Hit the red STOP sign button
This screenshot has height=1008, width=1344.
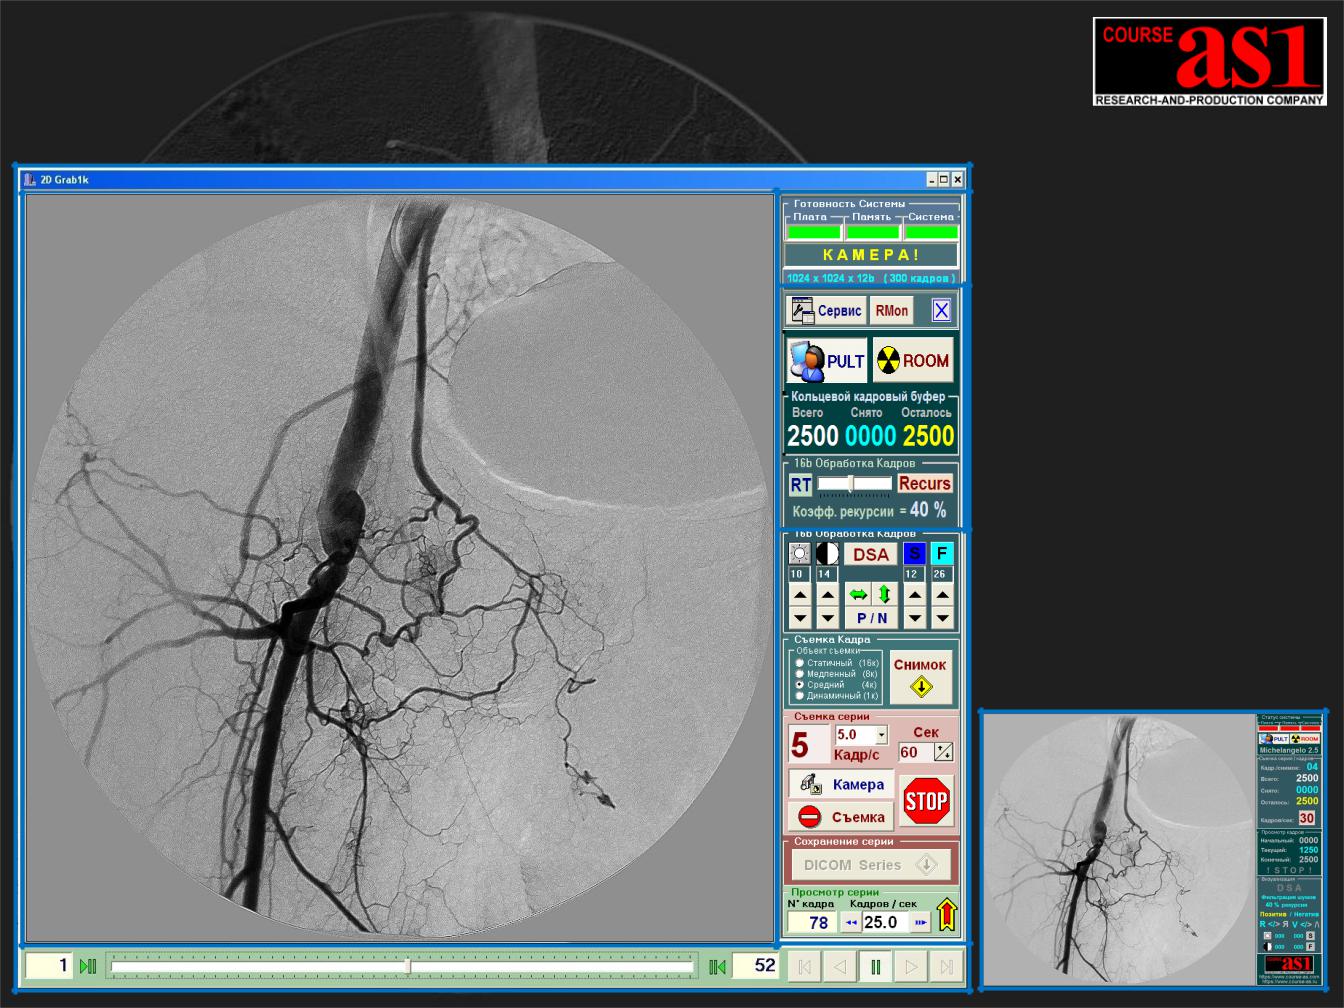(926, 800)
